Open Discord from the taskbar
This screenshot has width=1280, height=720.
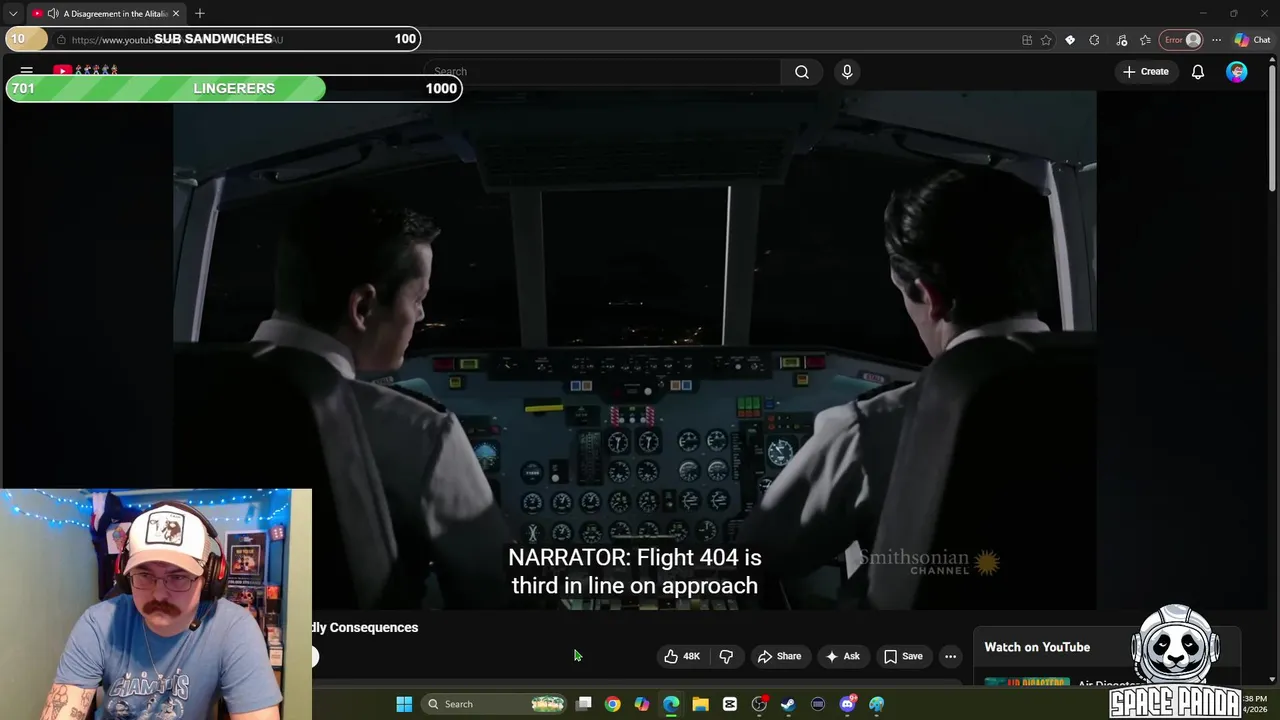pyautogui.click(x=847, y=704)
